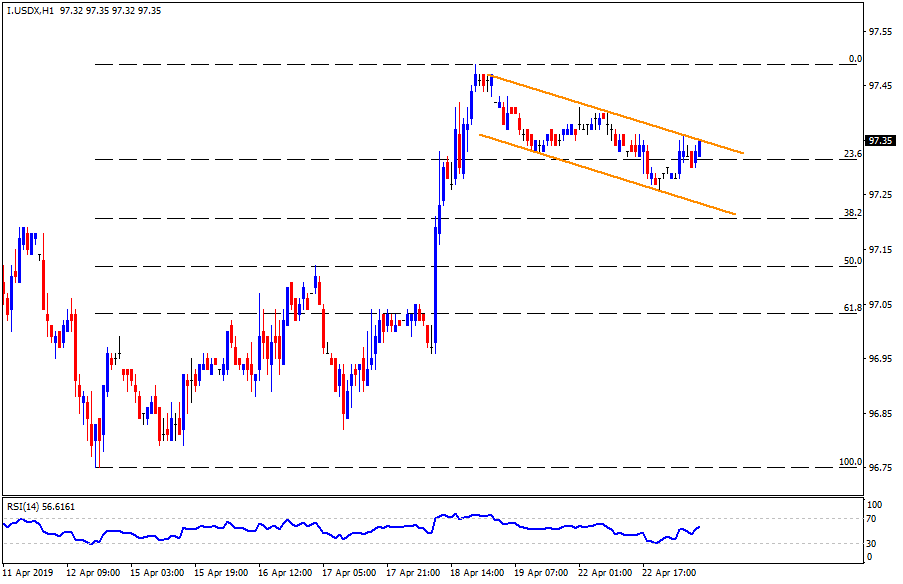Select the 50.0 Fibonacci retracement label
Image resolution: width=903 pixels, height=584 pixels.
852,261
